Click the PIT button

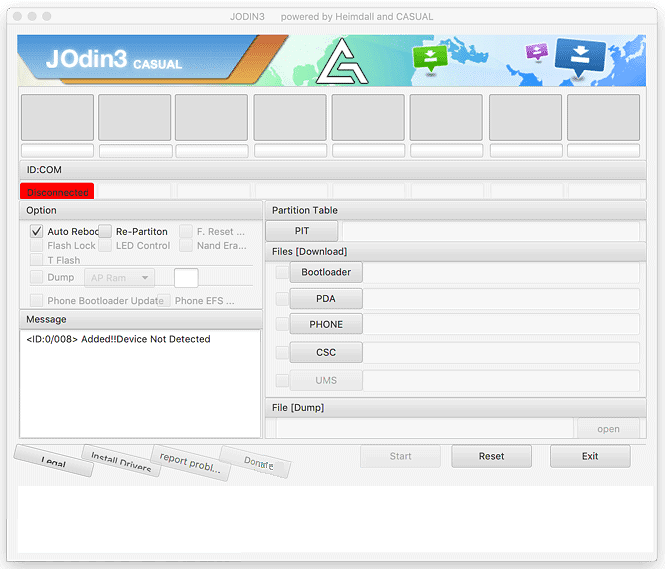tap(302, 231)
